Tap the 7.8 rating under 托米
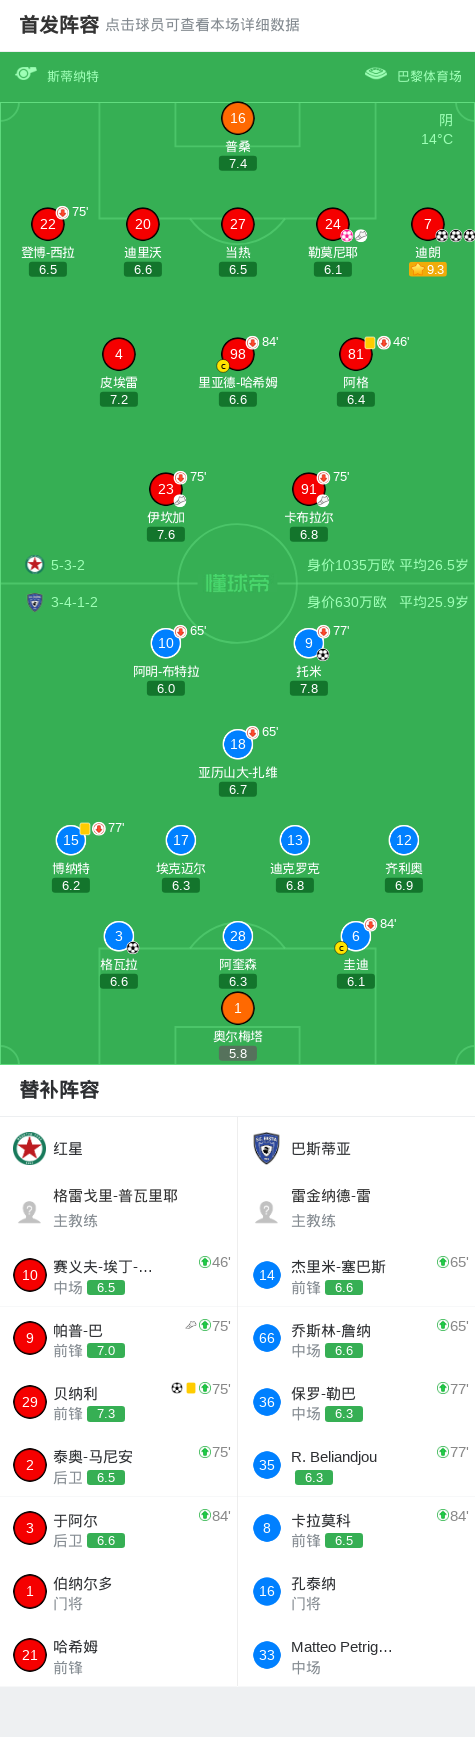 (x=309, y=688)
